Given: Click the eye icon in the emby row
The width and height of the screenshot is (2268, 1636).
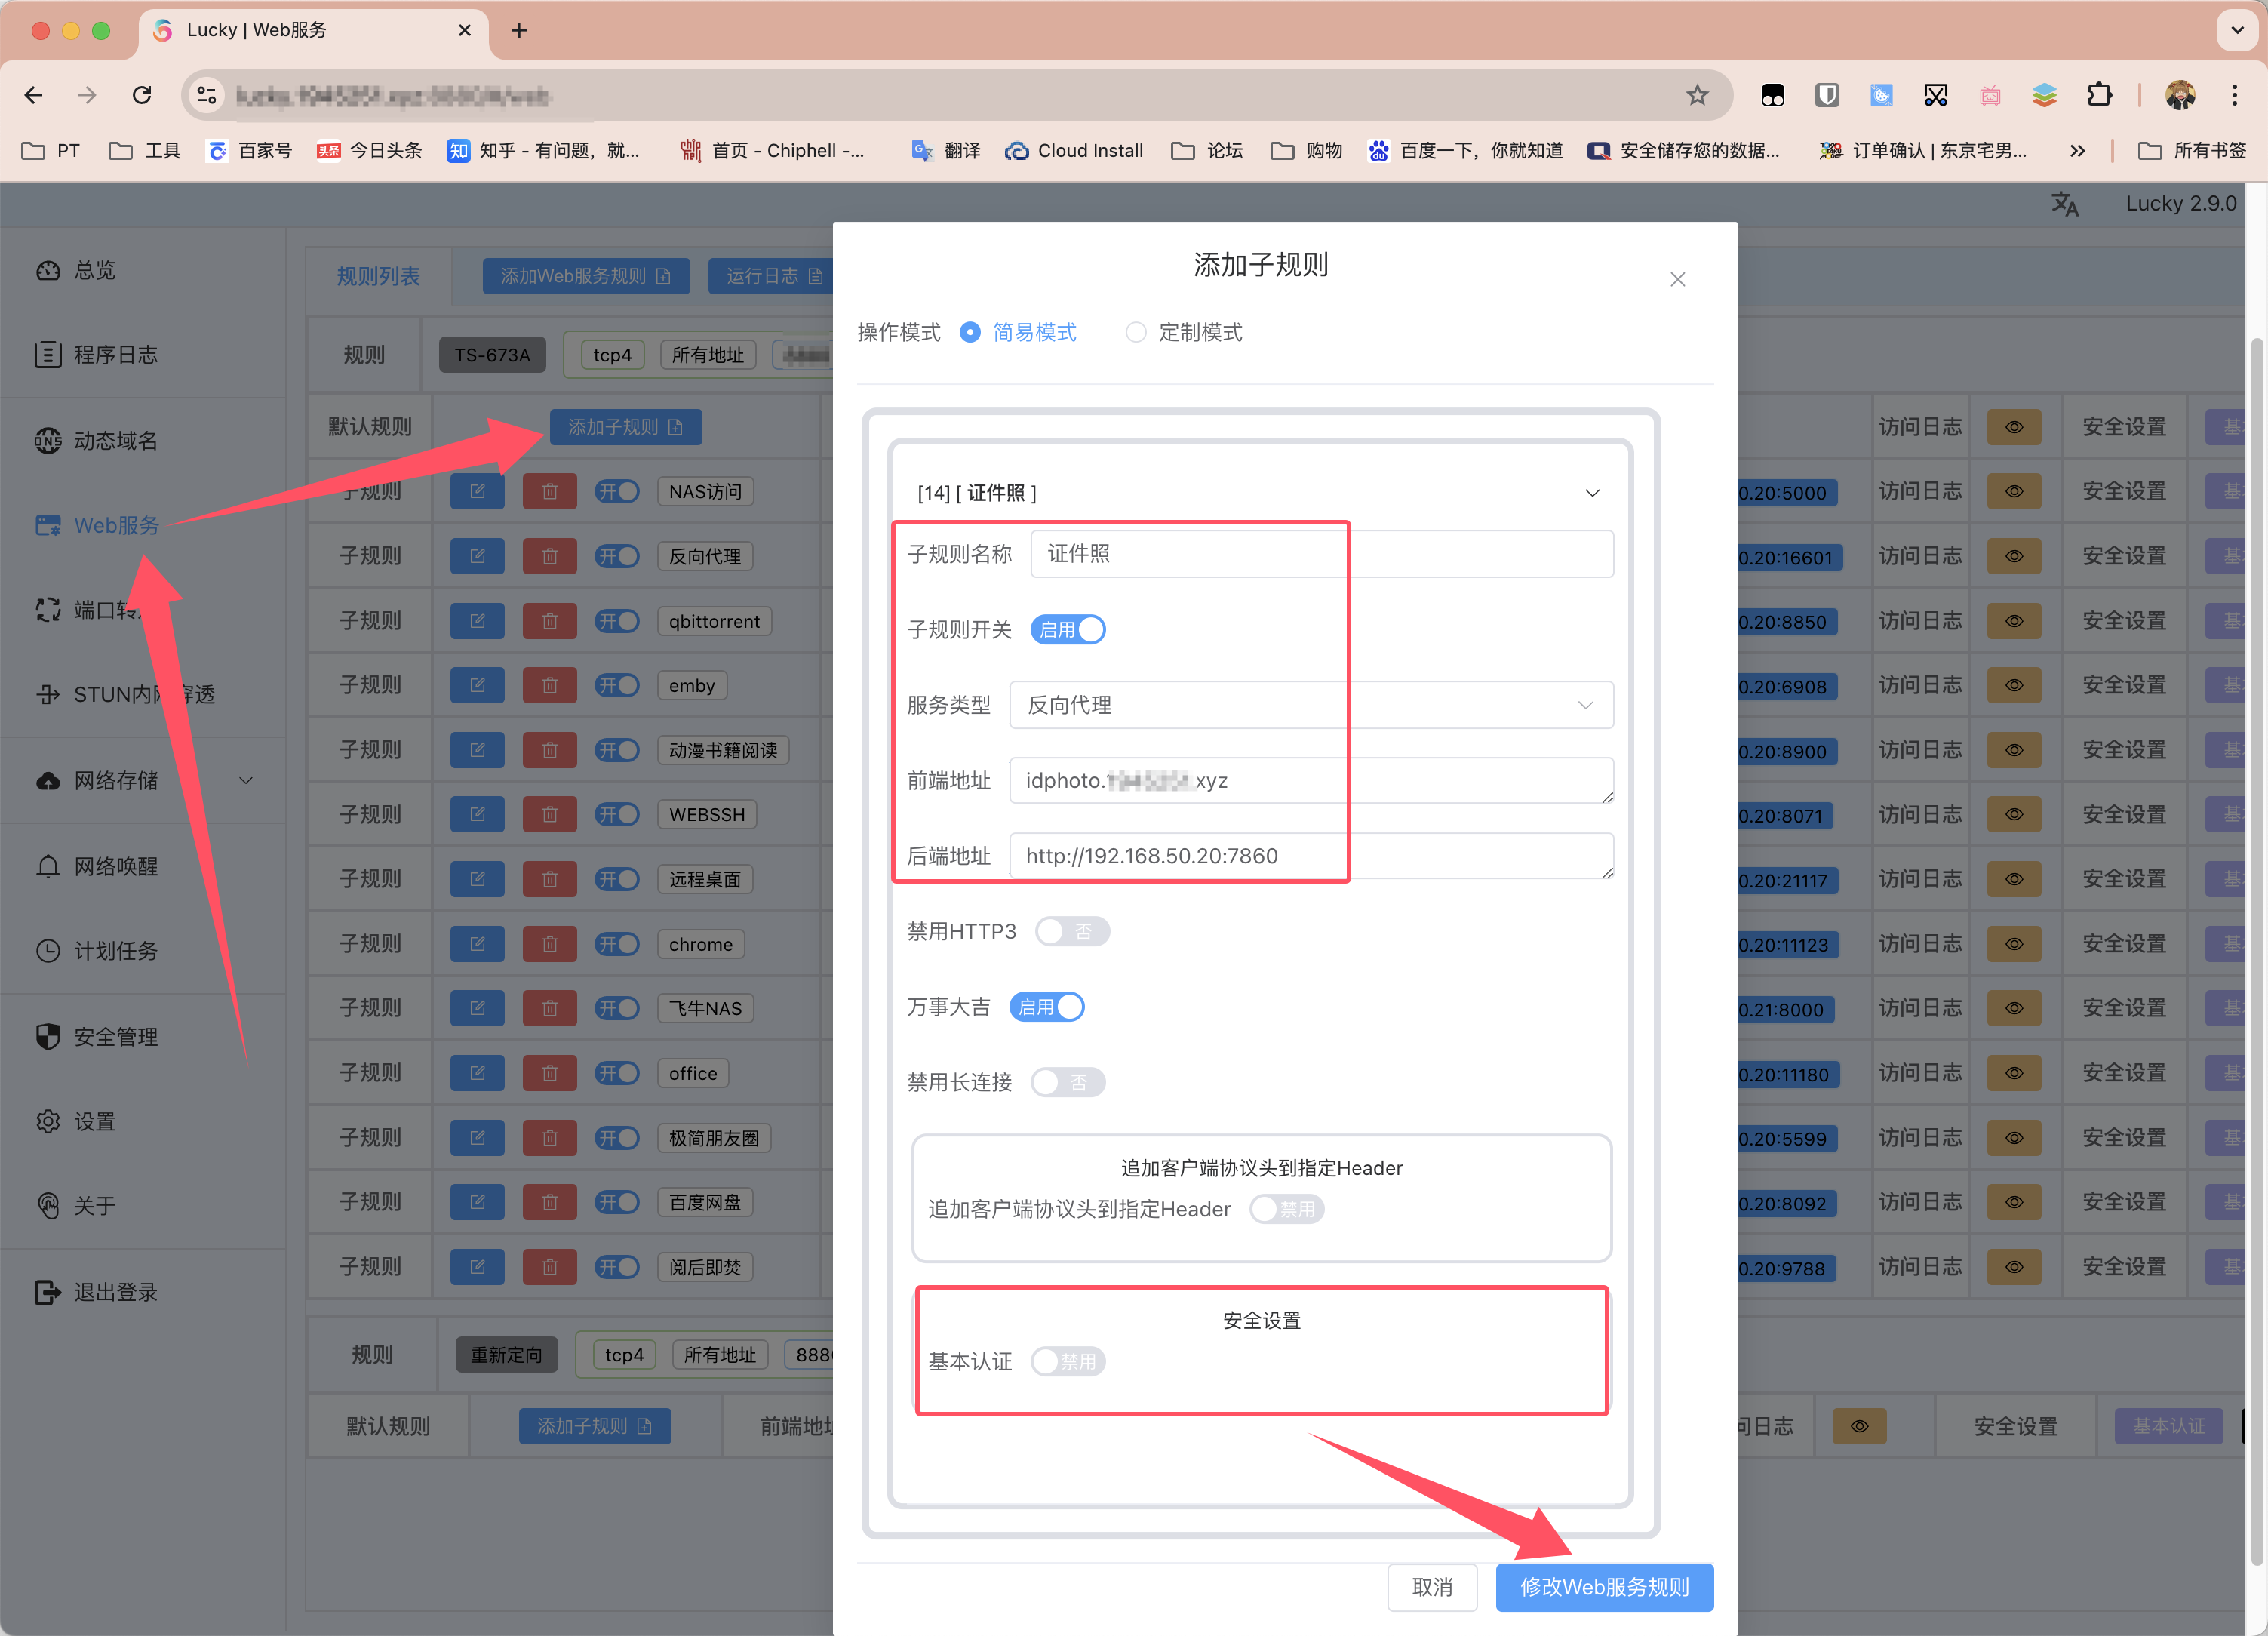Looking at the screenshot, I should (x=2013, y=686).
